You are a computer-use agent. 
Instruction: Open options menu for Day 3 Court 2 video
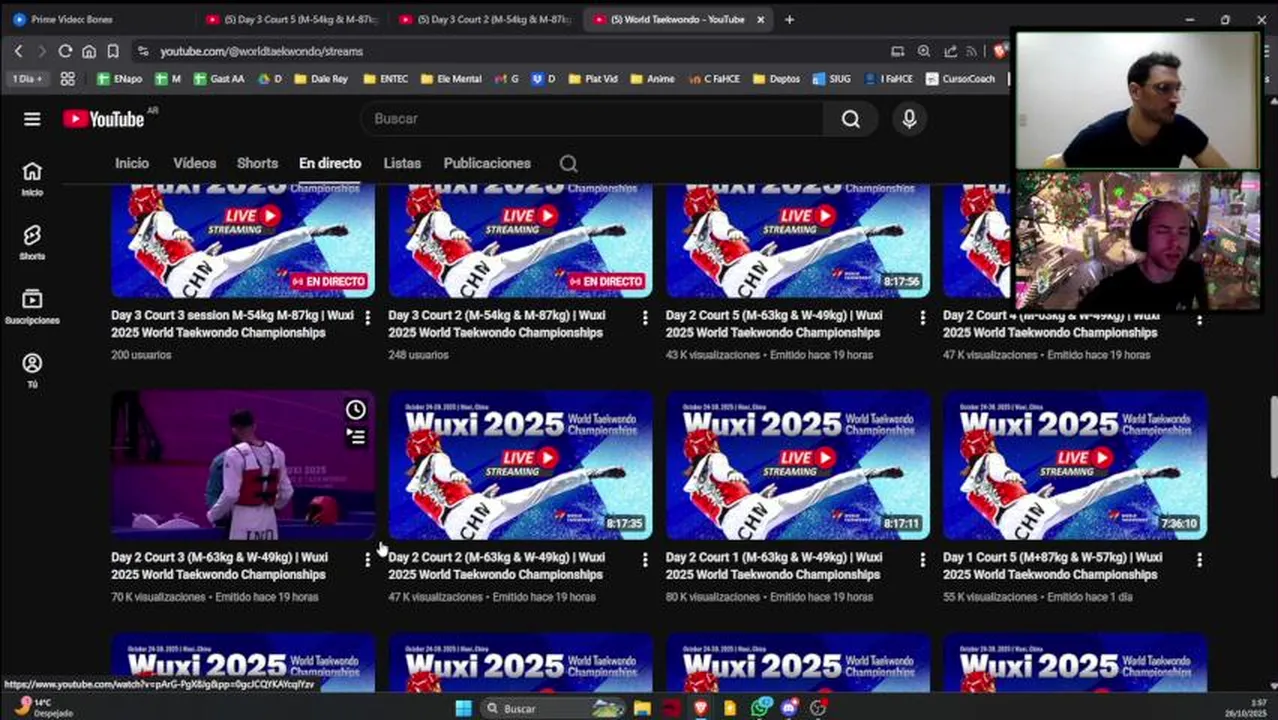point(645,318)
